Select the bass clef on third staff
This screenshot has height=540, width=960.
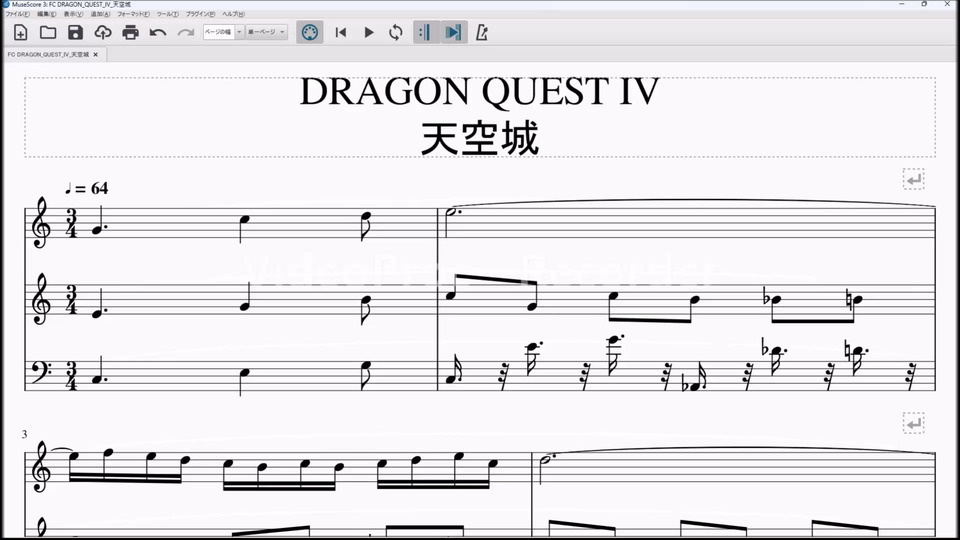(x=42, y=371)
